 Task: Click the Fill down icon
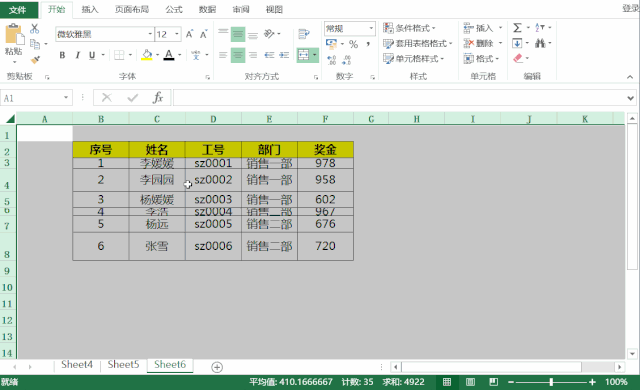click(517, 43)
